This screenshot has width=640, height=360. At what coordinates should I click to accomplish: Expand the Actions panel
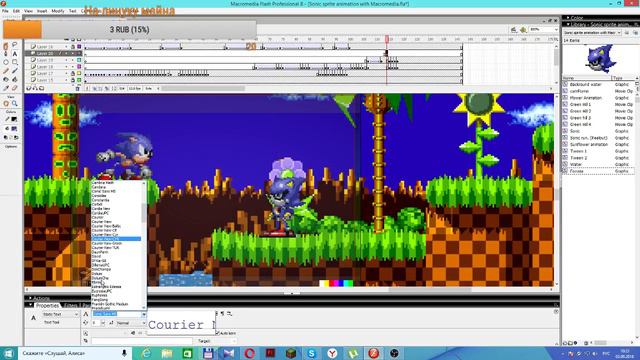pos(30,298)
